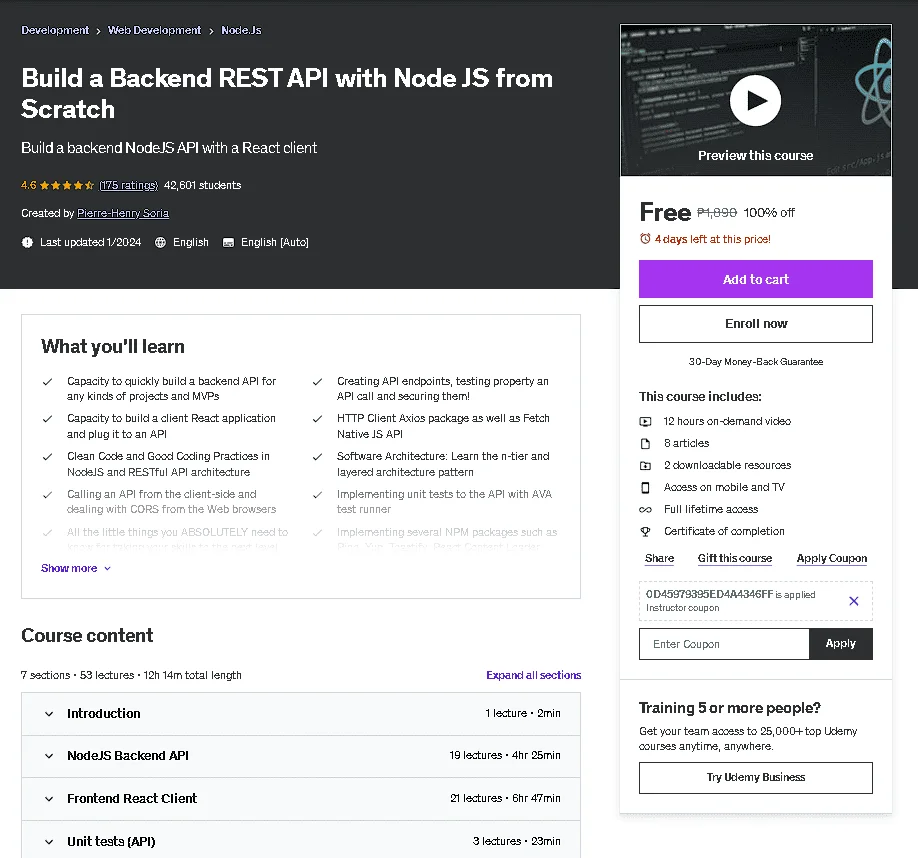Screen dimensions: 918x858
Task: Click the articles document icon
Action: click(645, 444)
